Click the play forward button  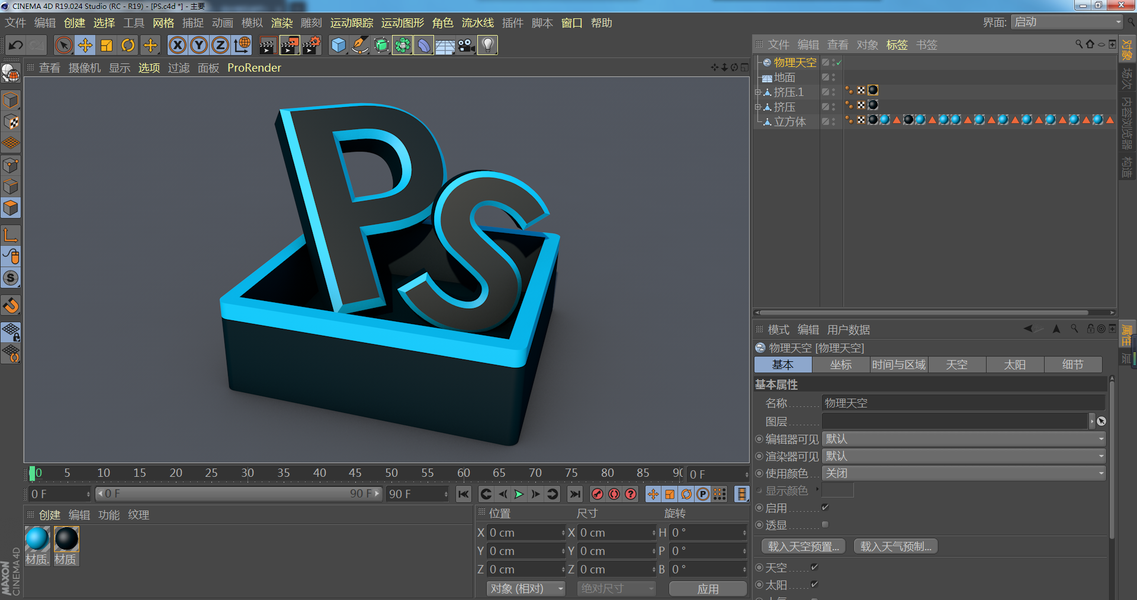pos(518,494)
